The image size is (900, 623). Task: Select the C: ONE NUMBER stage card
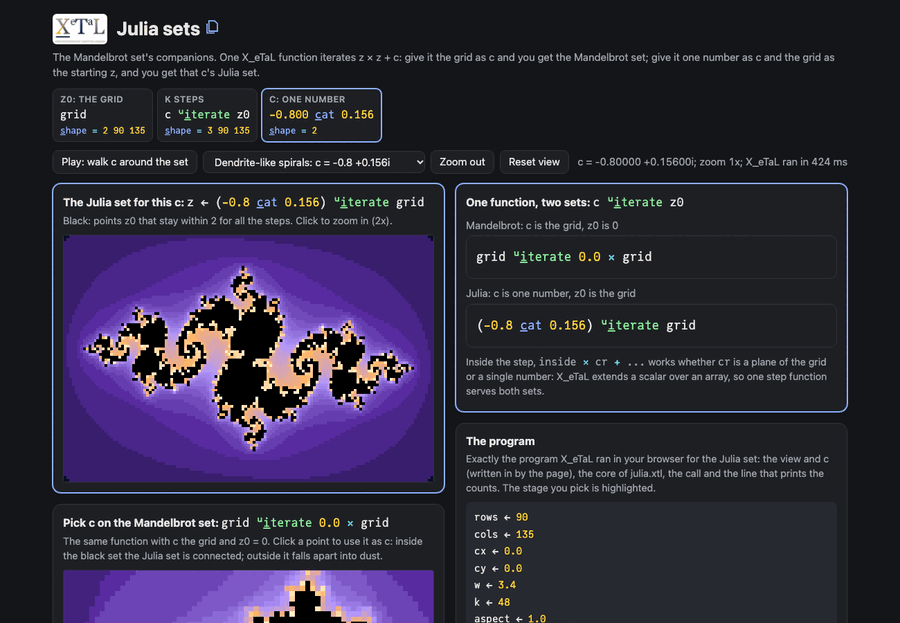[321, 115]
